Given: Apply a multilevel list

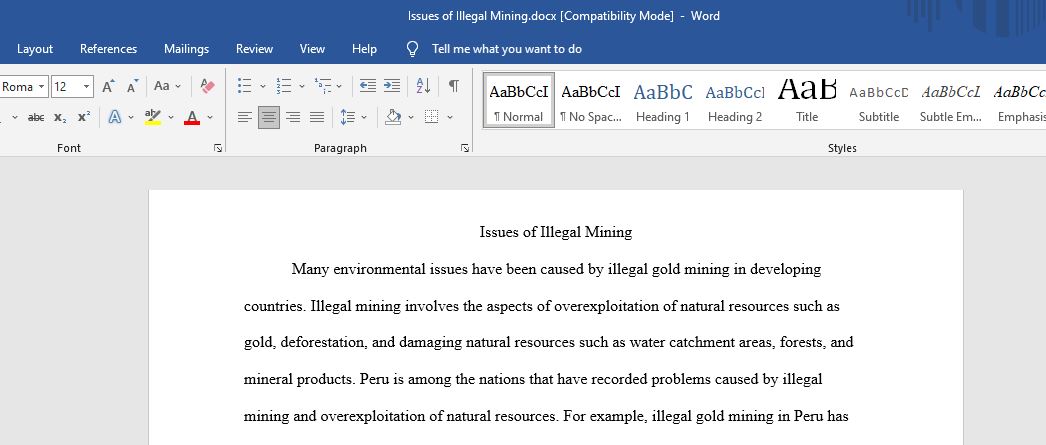Looking at the screenshot, I should pyautogui.click(x=323, y=85).
